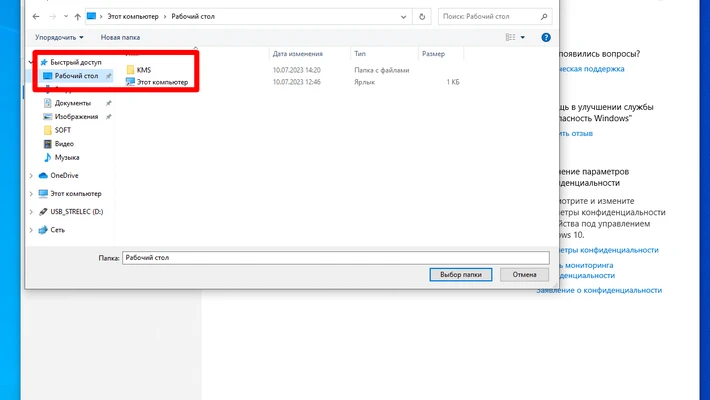Click the Папка name input field
Viewport: 710px width, 400px height.
[x=335, y=257]
